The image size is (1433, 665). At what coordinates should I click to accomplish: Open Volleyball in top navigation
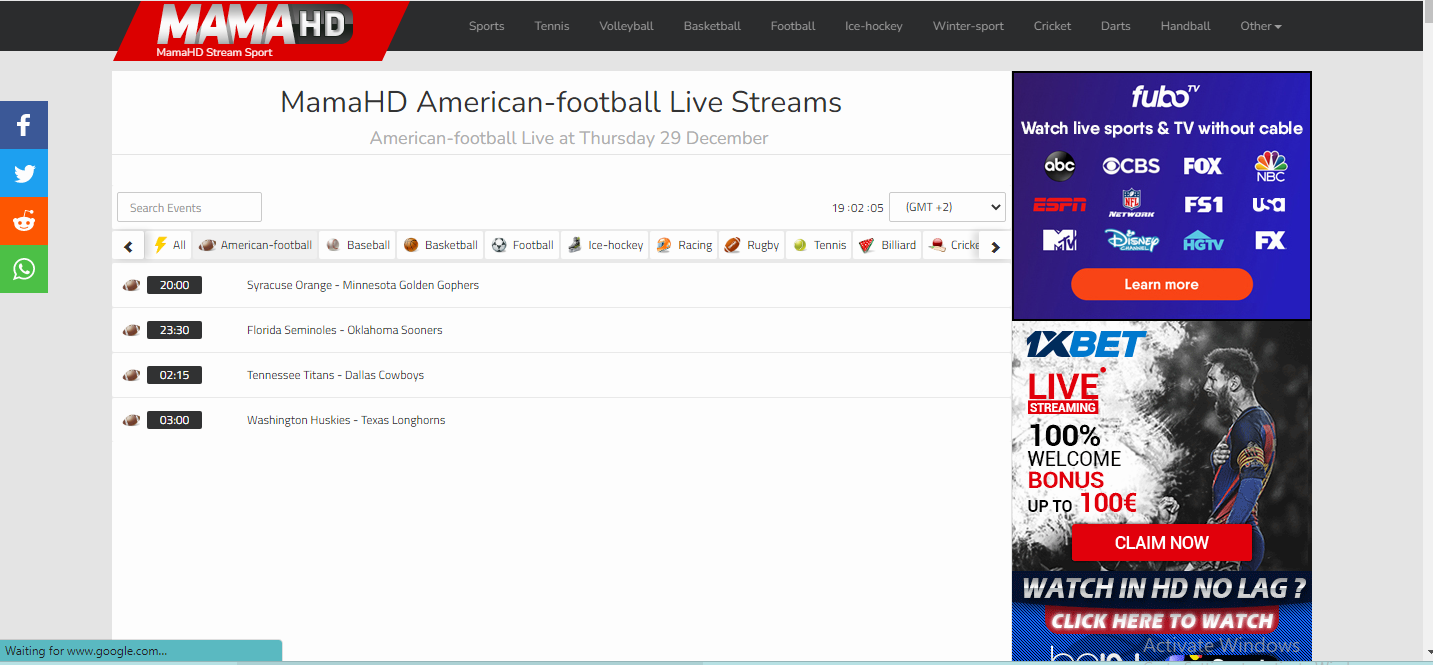coord(626,26)
